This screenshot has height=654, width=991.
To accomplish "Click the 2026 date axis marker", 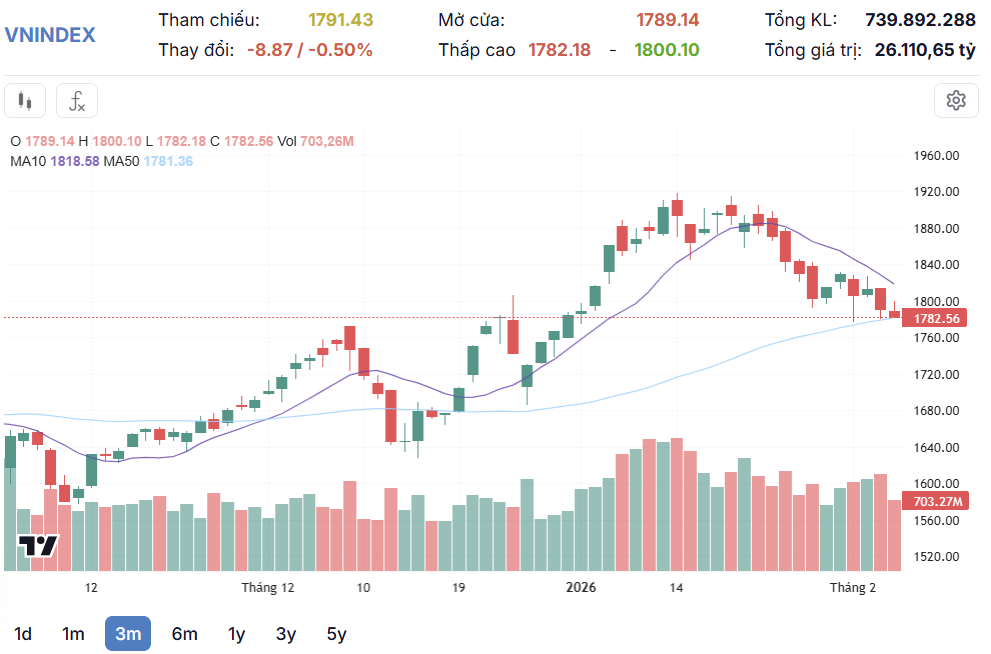I will click(x=581, y=588).
